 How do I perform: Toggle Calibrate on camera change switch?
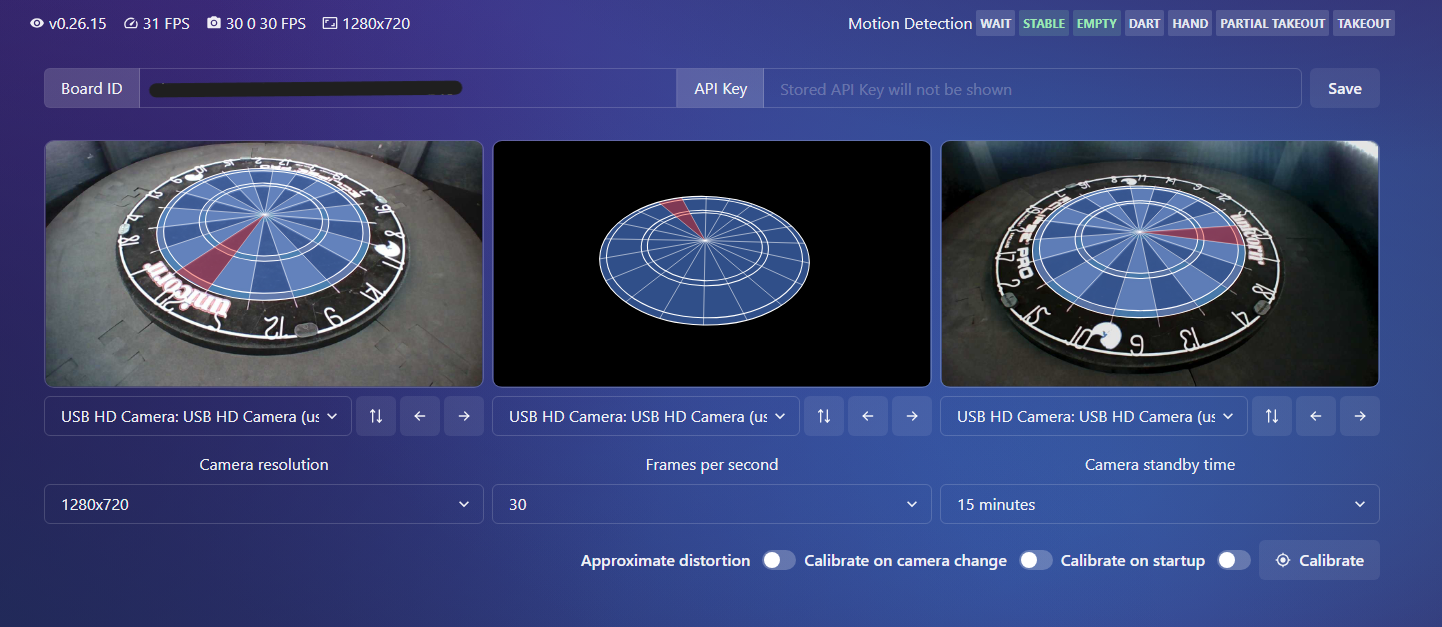coord(1036,560)
